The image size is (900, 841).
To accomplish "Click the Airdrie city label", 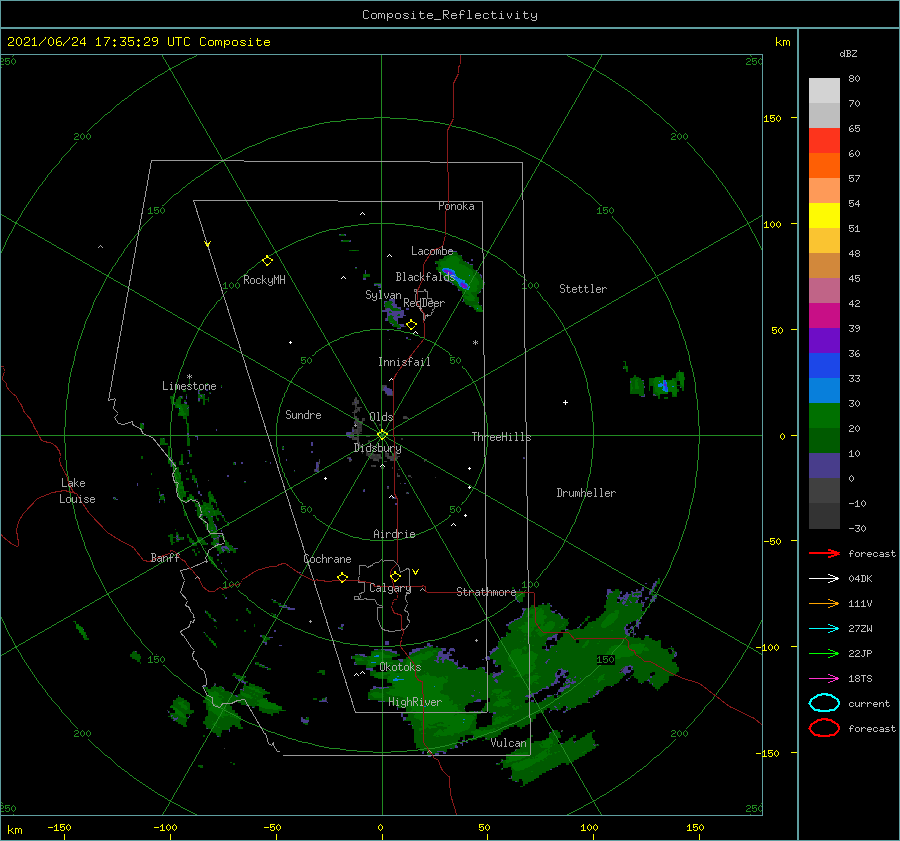I will tap(394, 534).
